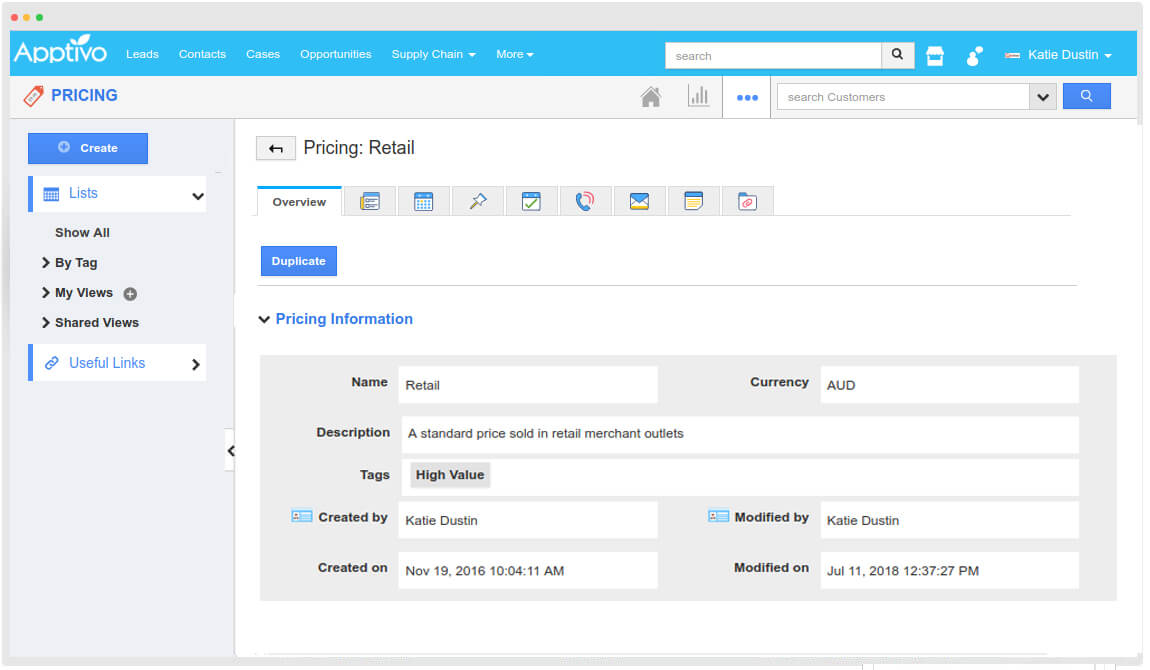Open reports via bar chart icon

tap(699, 96)
